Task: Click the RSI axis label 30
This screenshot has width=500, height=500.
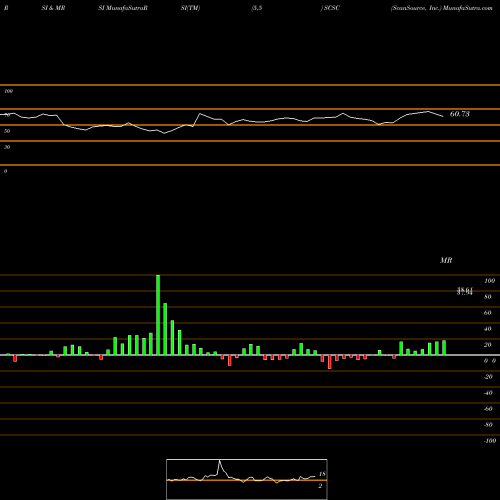Action: click(x=7, y=147)
